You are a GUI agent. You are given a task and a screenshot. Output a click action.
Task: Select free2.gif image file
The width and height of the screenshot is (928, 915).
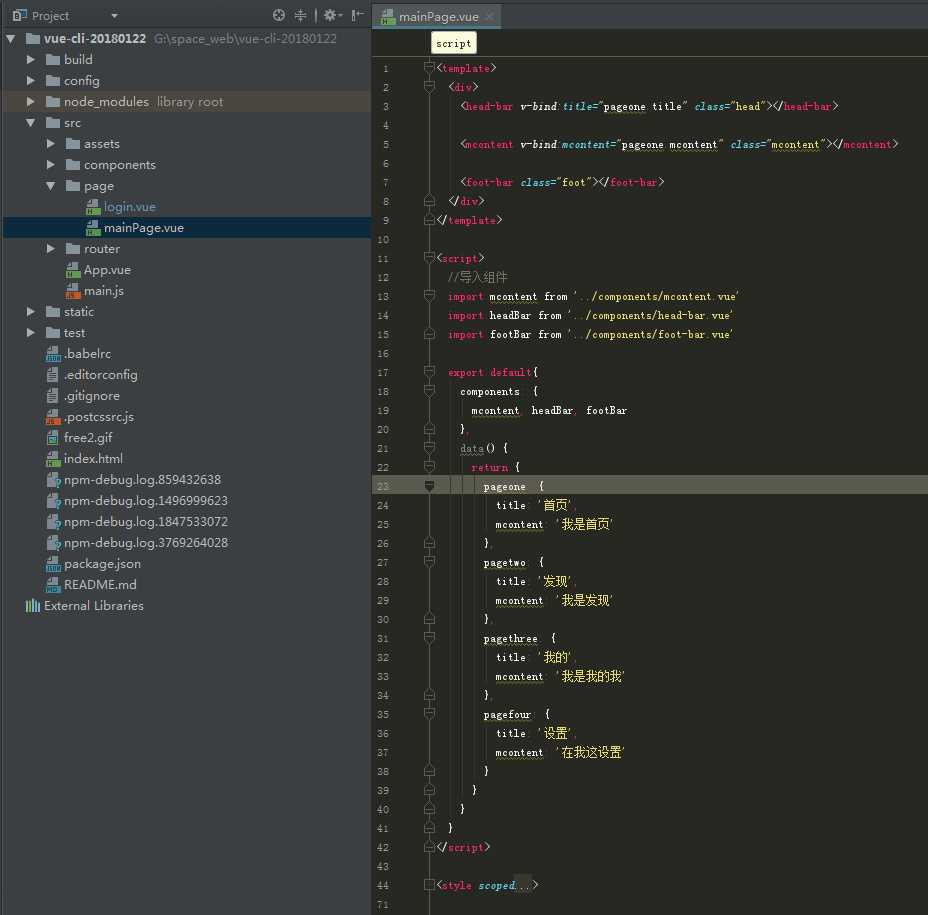click(88, 437)
